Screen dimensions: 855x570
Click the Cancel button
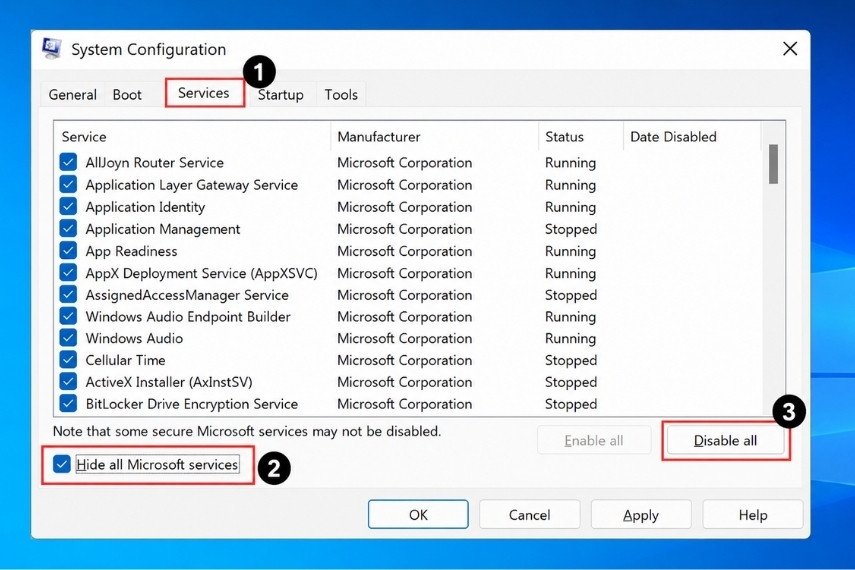529,514
